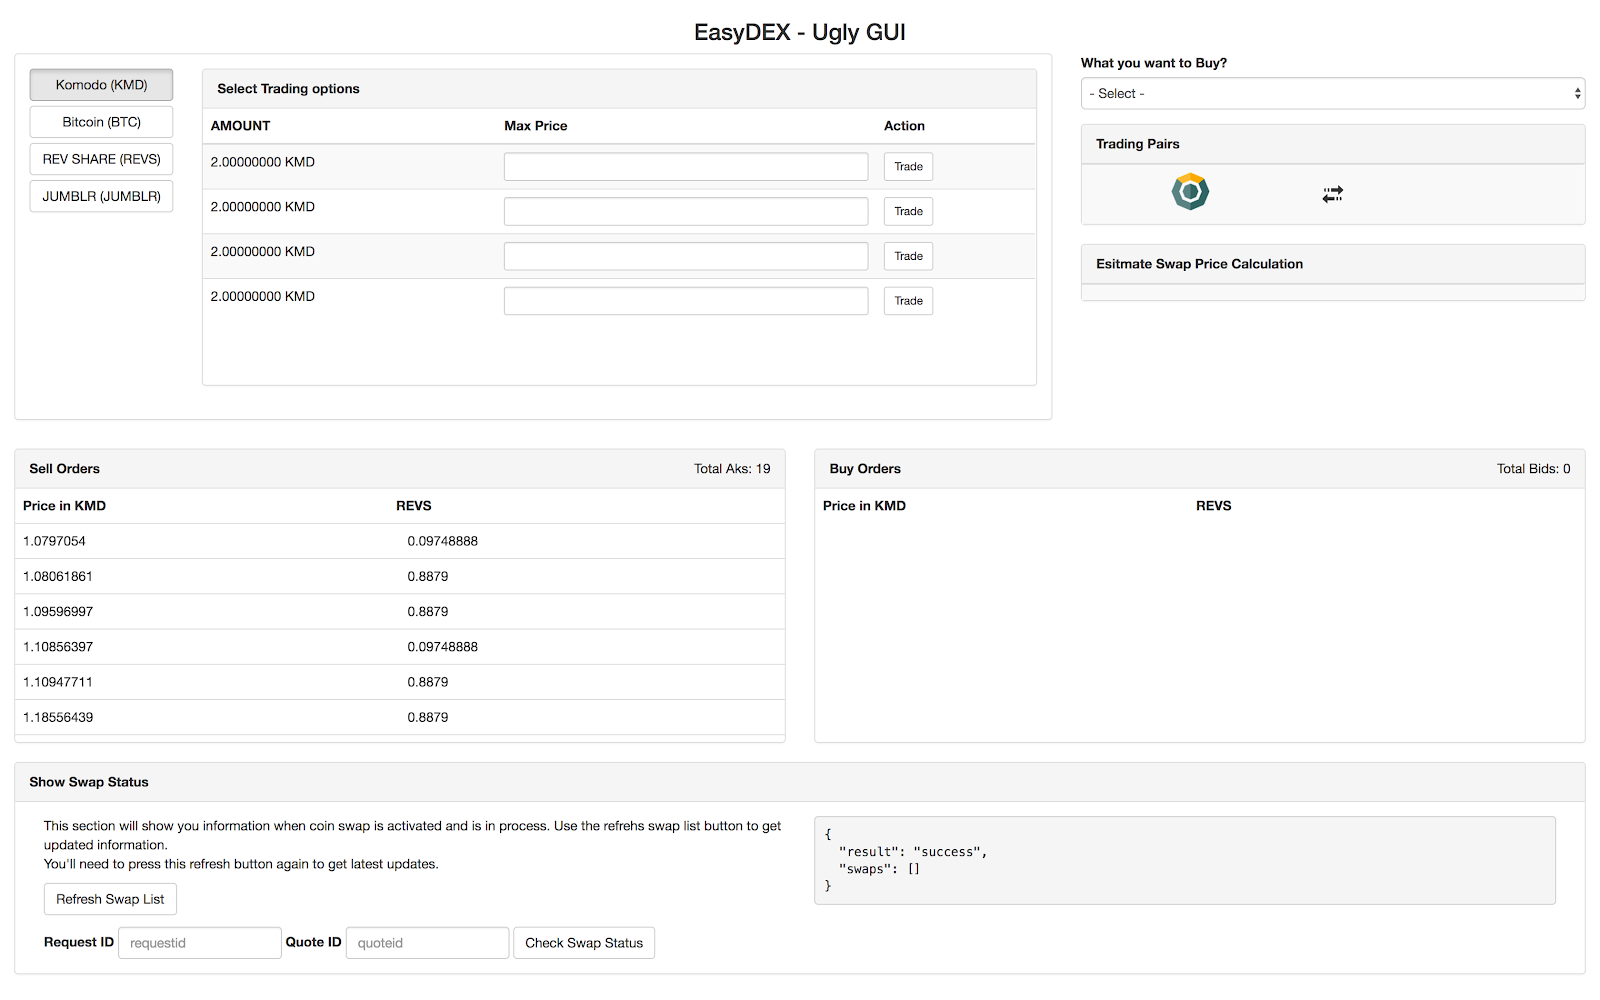The width and height of the screenshot is (1600, 1000).
Task: Click REVS amount 0.8879 in the 1.08061861 row
Action: 428,577
